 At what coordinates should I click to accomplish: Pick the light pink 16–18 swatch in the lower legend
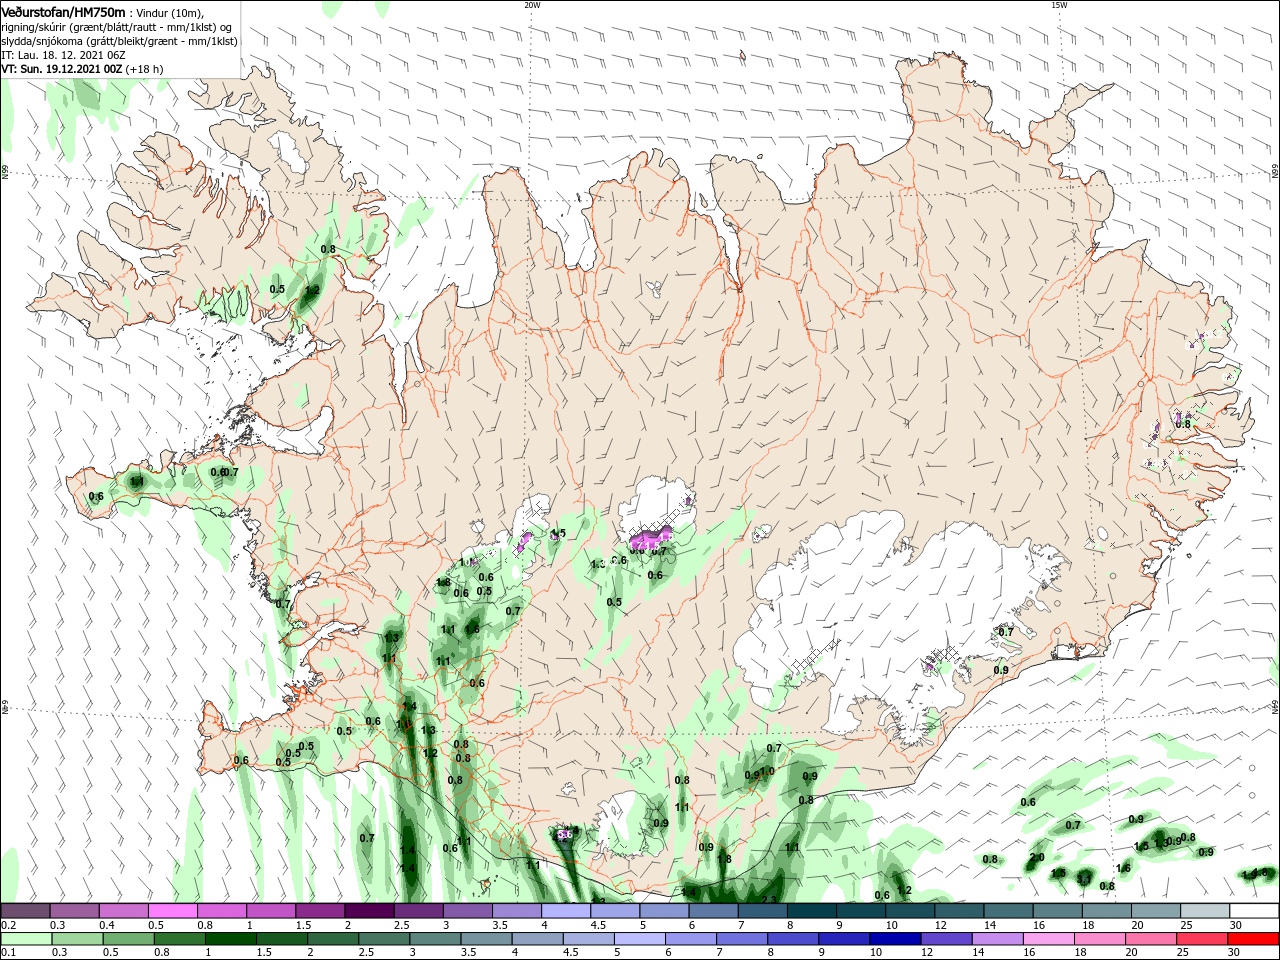(1050, 939)
